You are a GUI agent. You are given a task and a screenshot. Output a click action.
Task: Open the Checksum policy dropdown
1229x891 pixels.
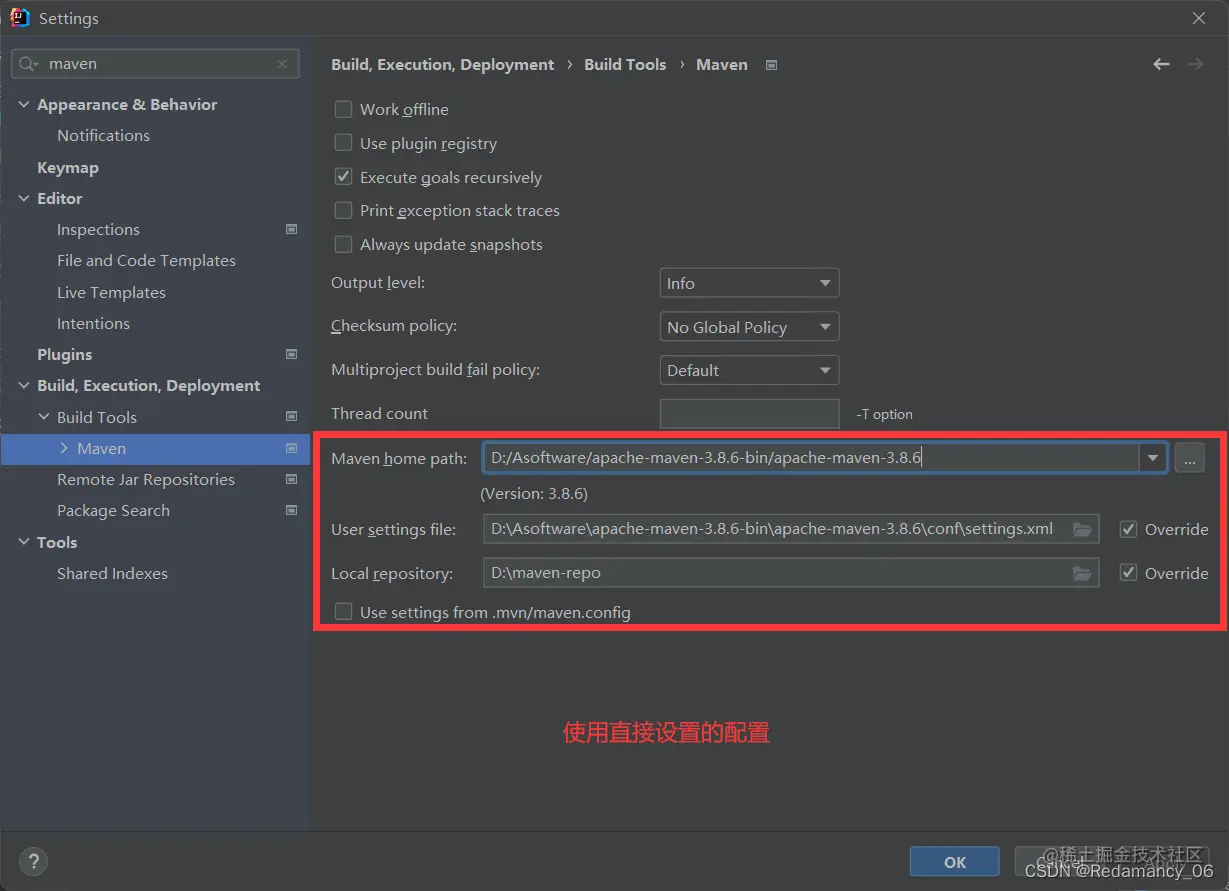tap(749, 327)
